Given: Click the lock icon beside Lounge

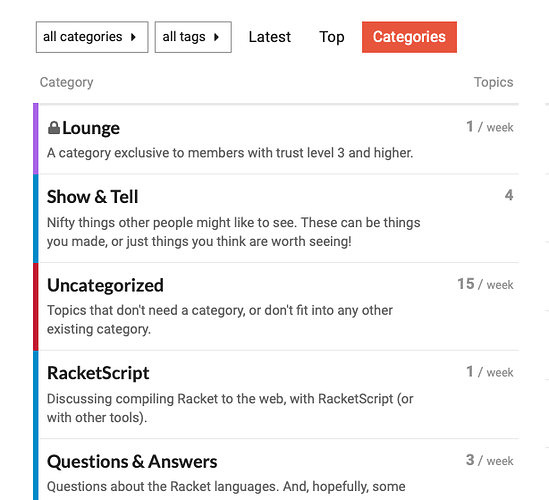Looking at the screenshot, I should coord(54,128).
